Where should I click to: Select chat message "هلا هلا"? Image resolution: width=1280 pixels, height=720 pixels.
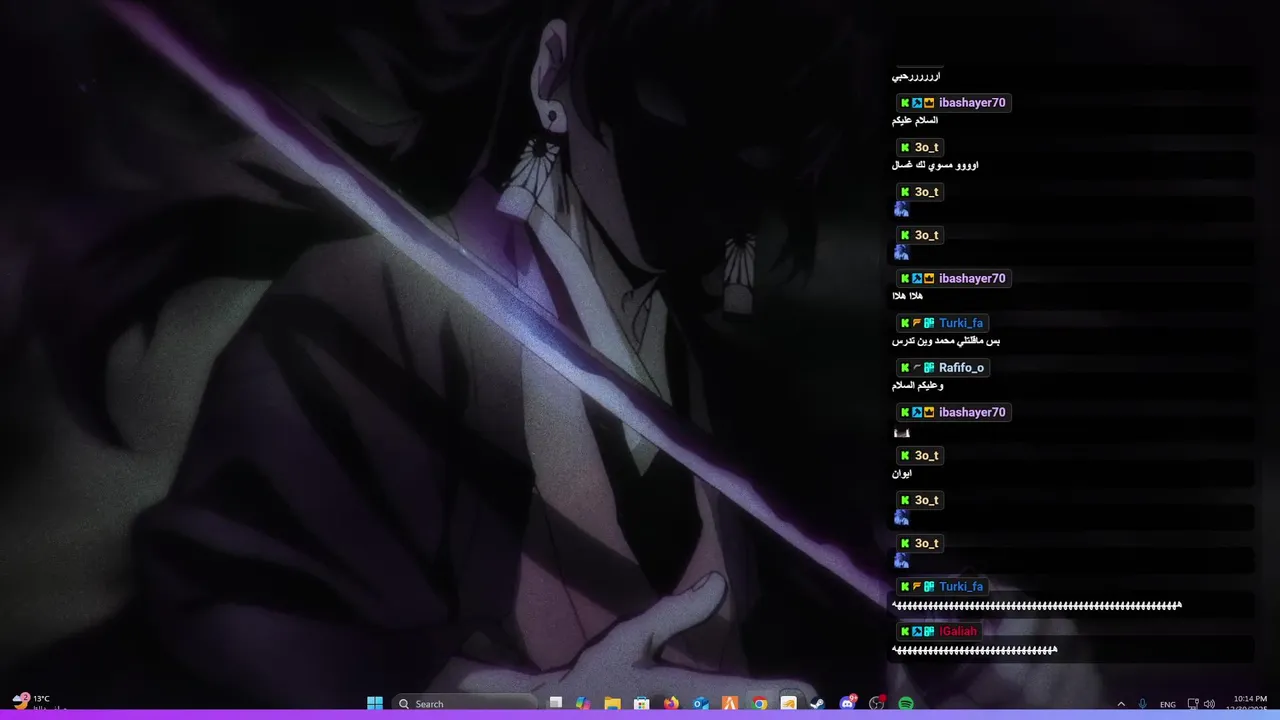(x=907, y=296)
